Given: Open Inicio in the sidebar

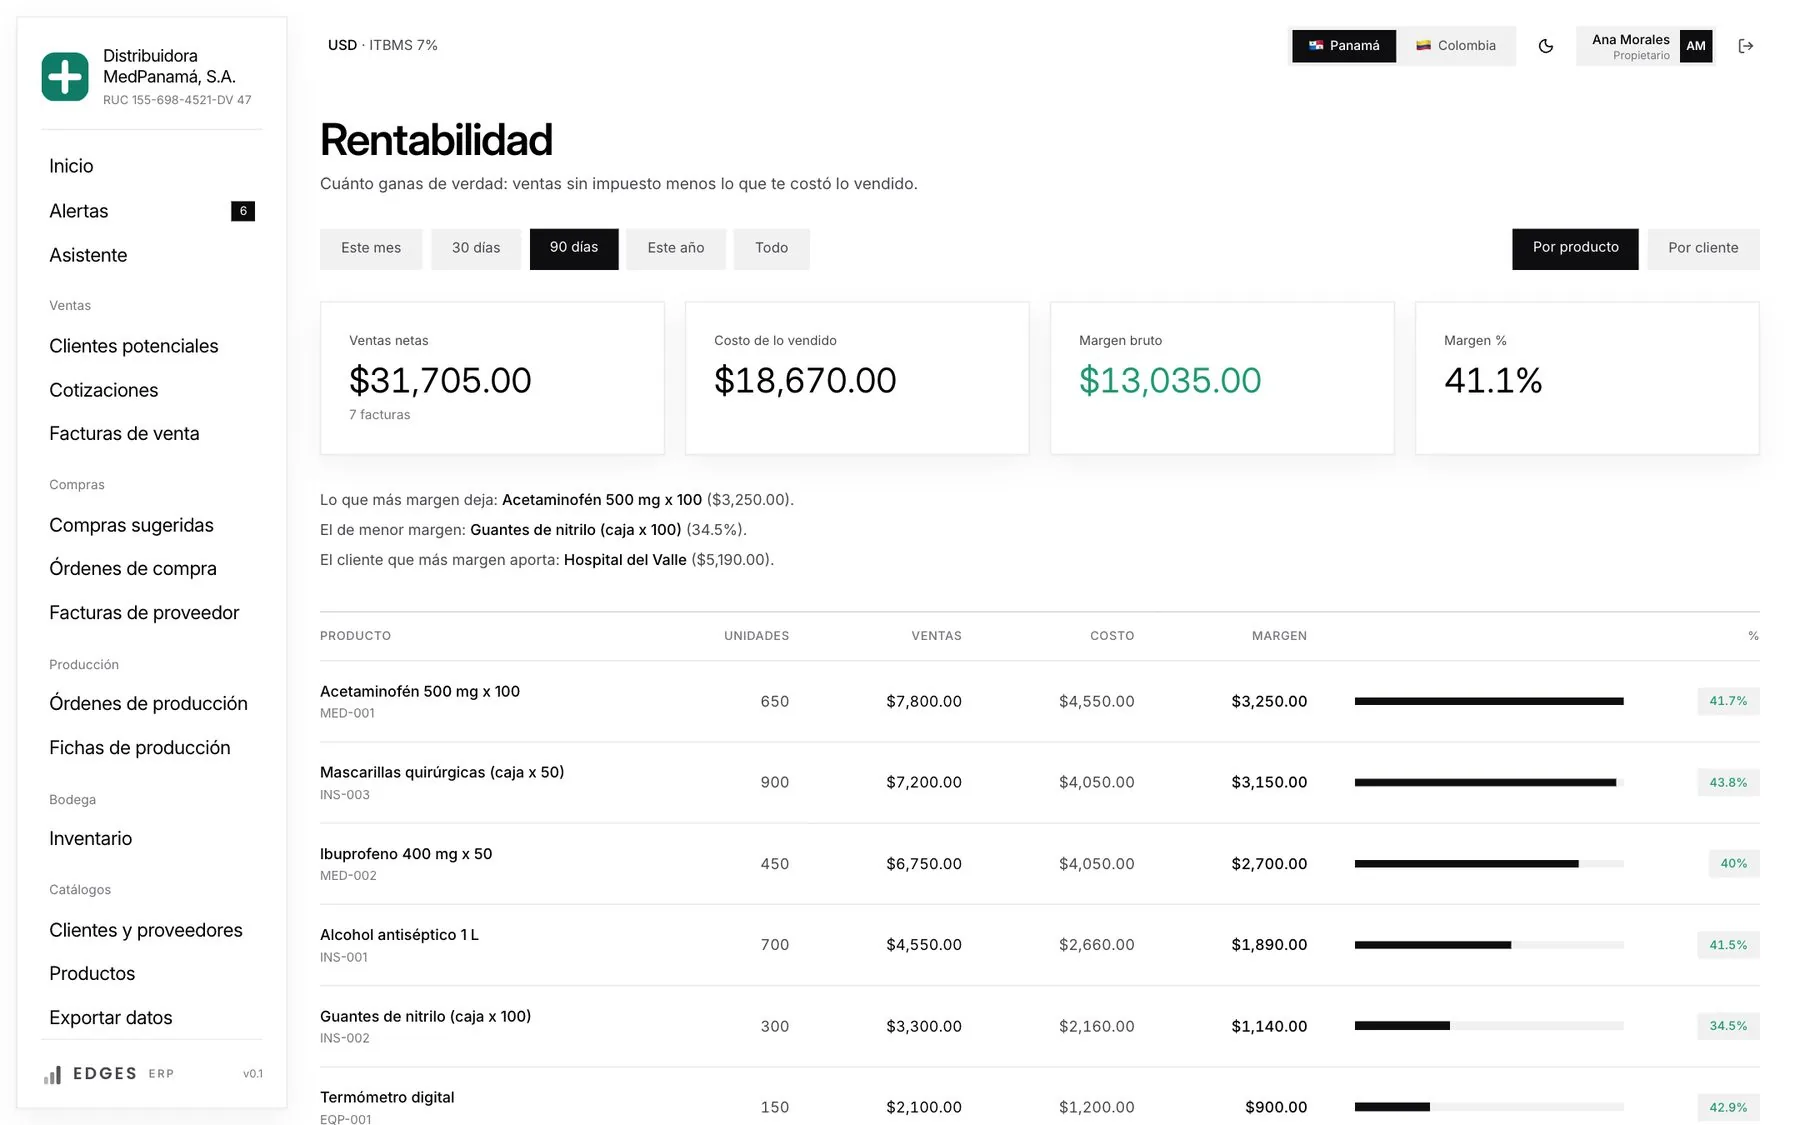Looking at the screenshot, I should pyautogui.click(x=71, y=166).
